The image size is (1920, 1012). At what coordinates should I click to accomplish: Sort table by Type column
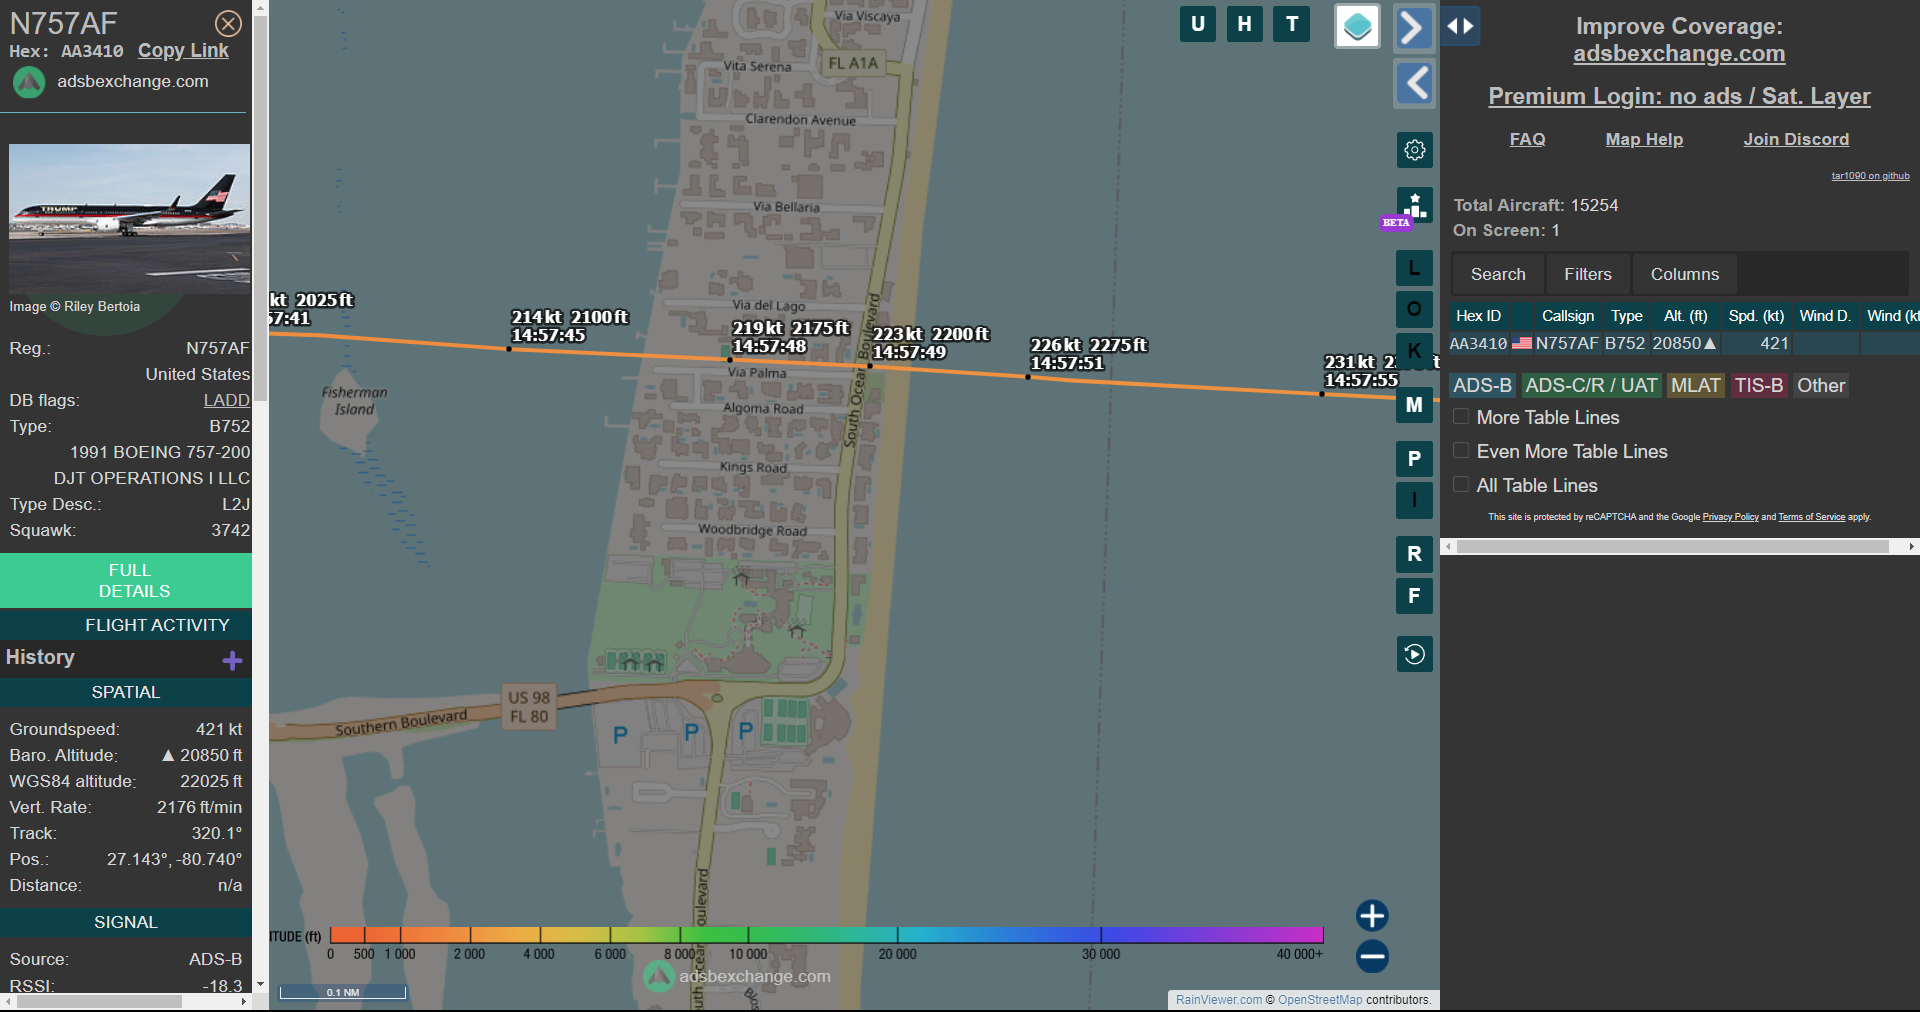(x=1626, y=316)
